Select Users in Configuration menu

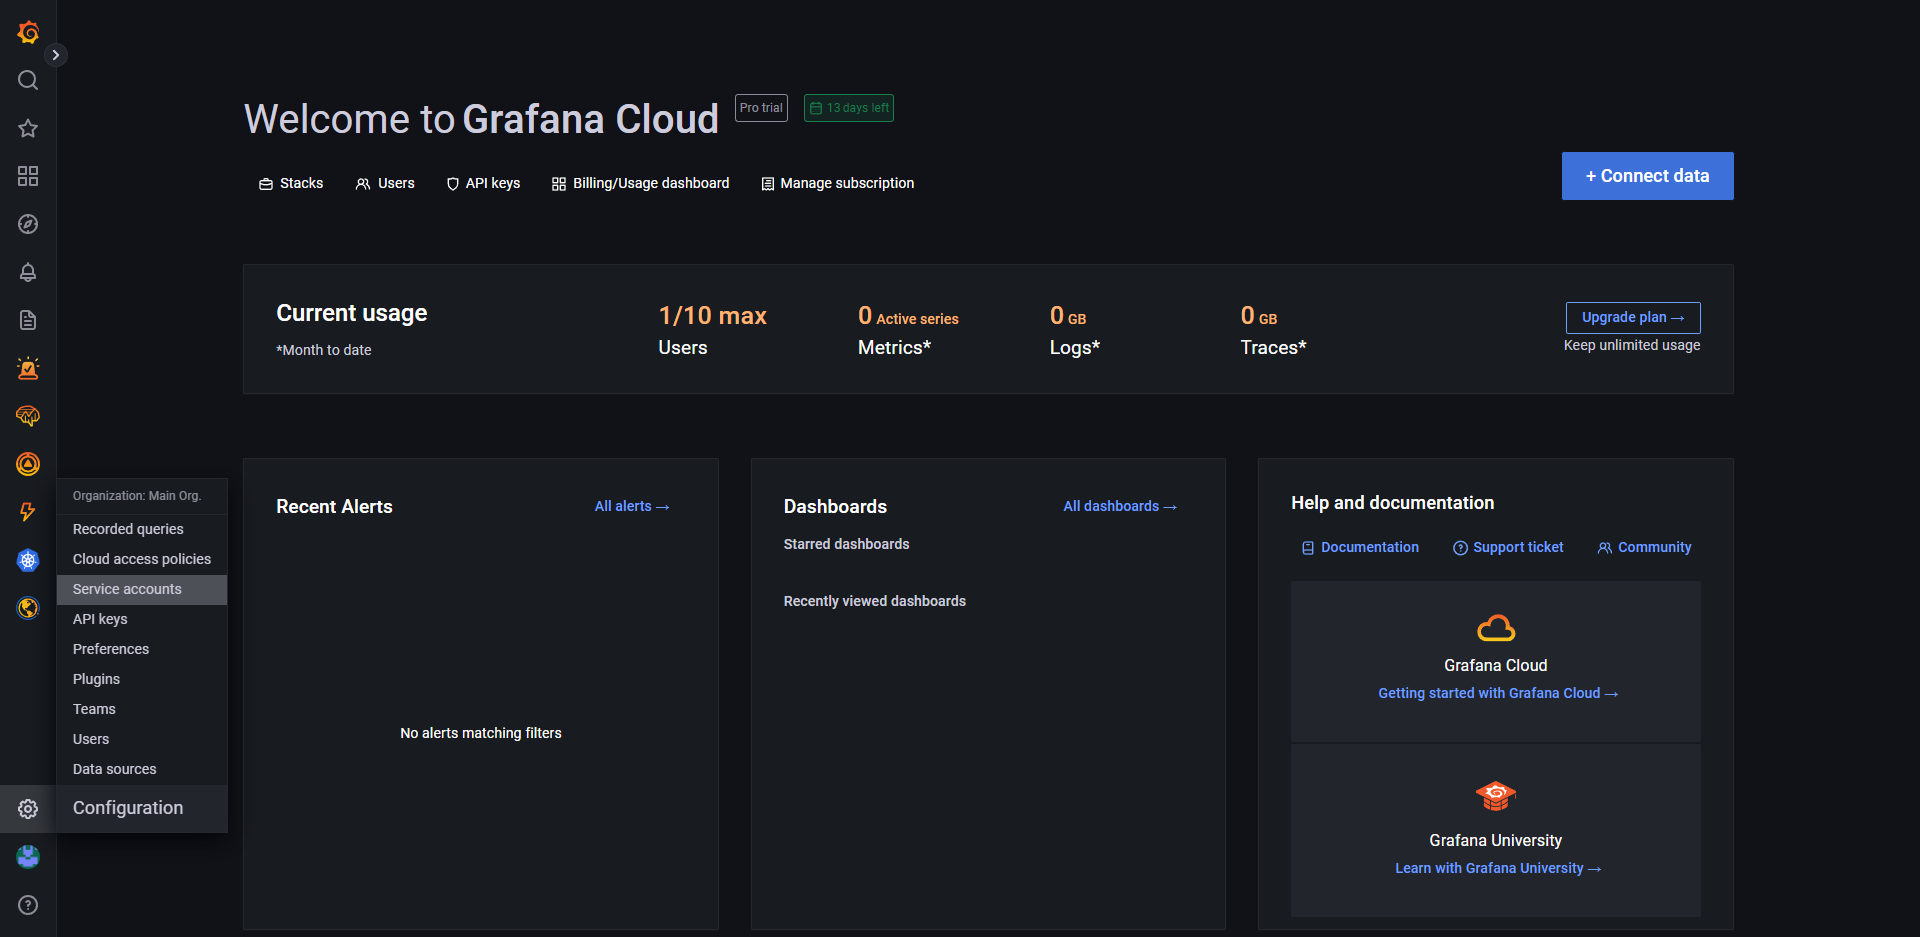tap(142, 739)
